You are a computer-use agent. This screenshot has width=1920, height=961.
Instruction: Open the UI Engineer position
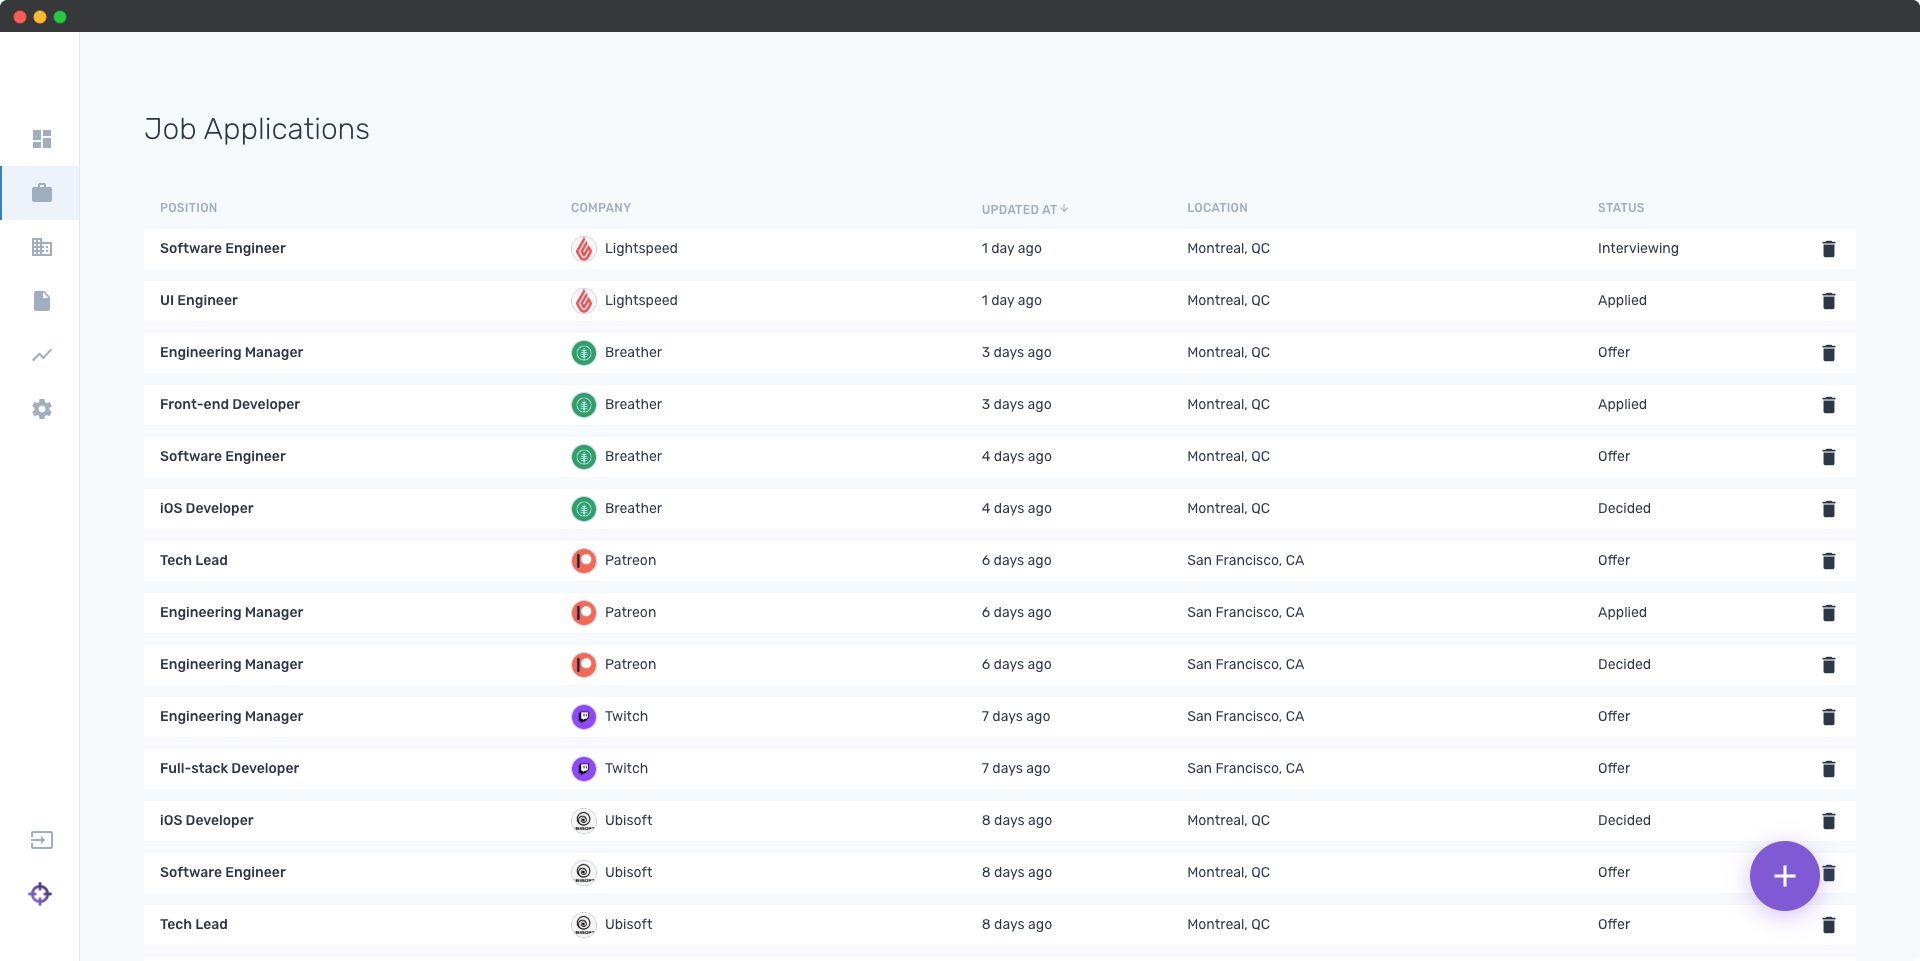click(x=199, y=300)
